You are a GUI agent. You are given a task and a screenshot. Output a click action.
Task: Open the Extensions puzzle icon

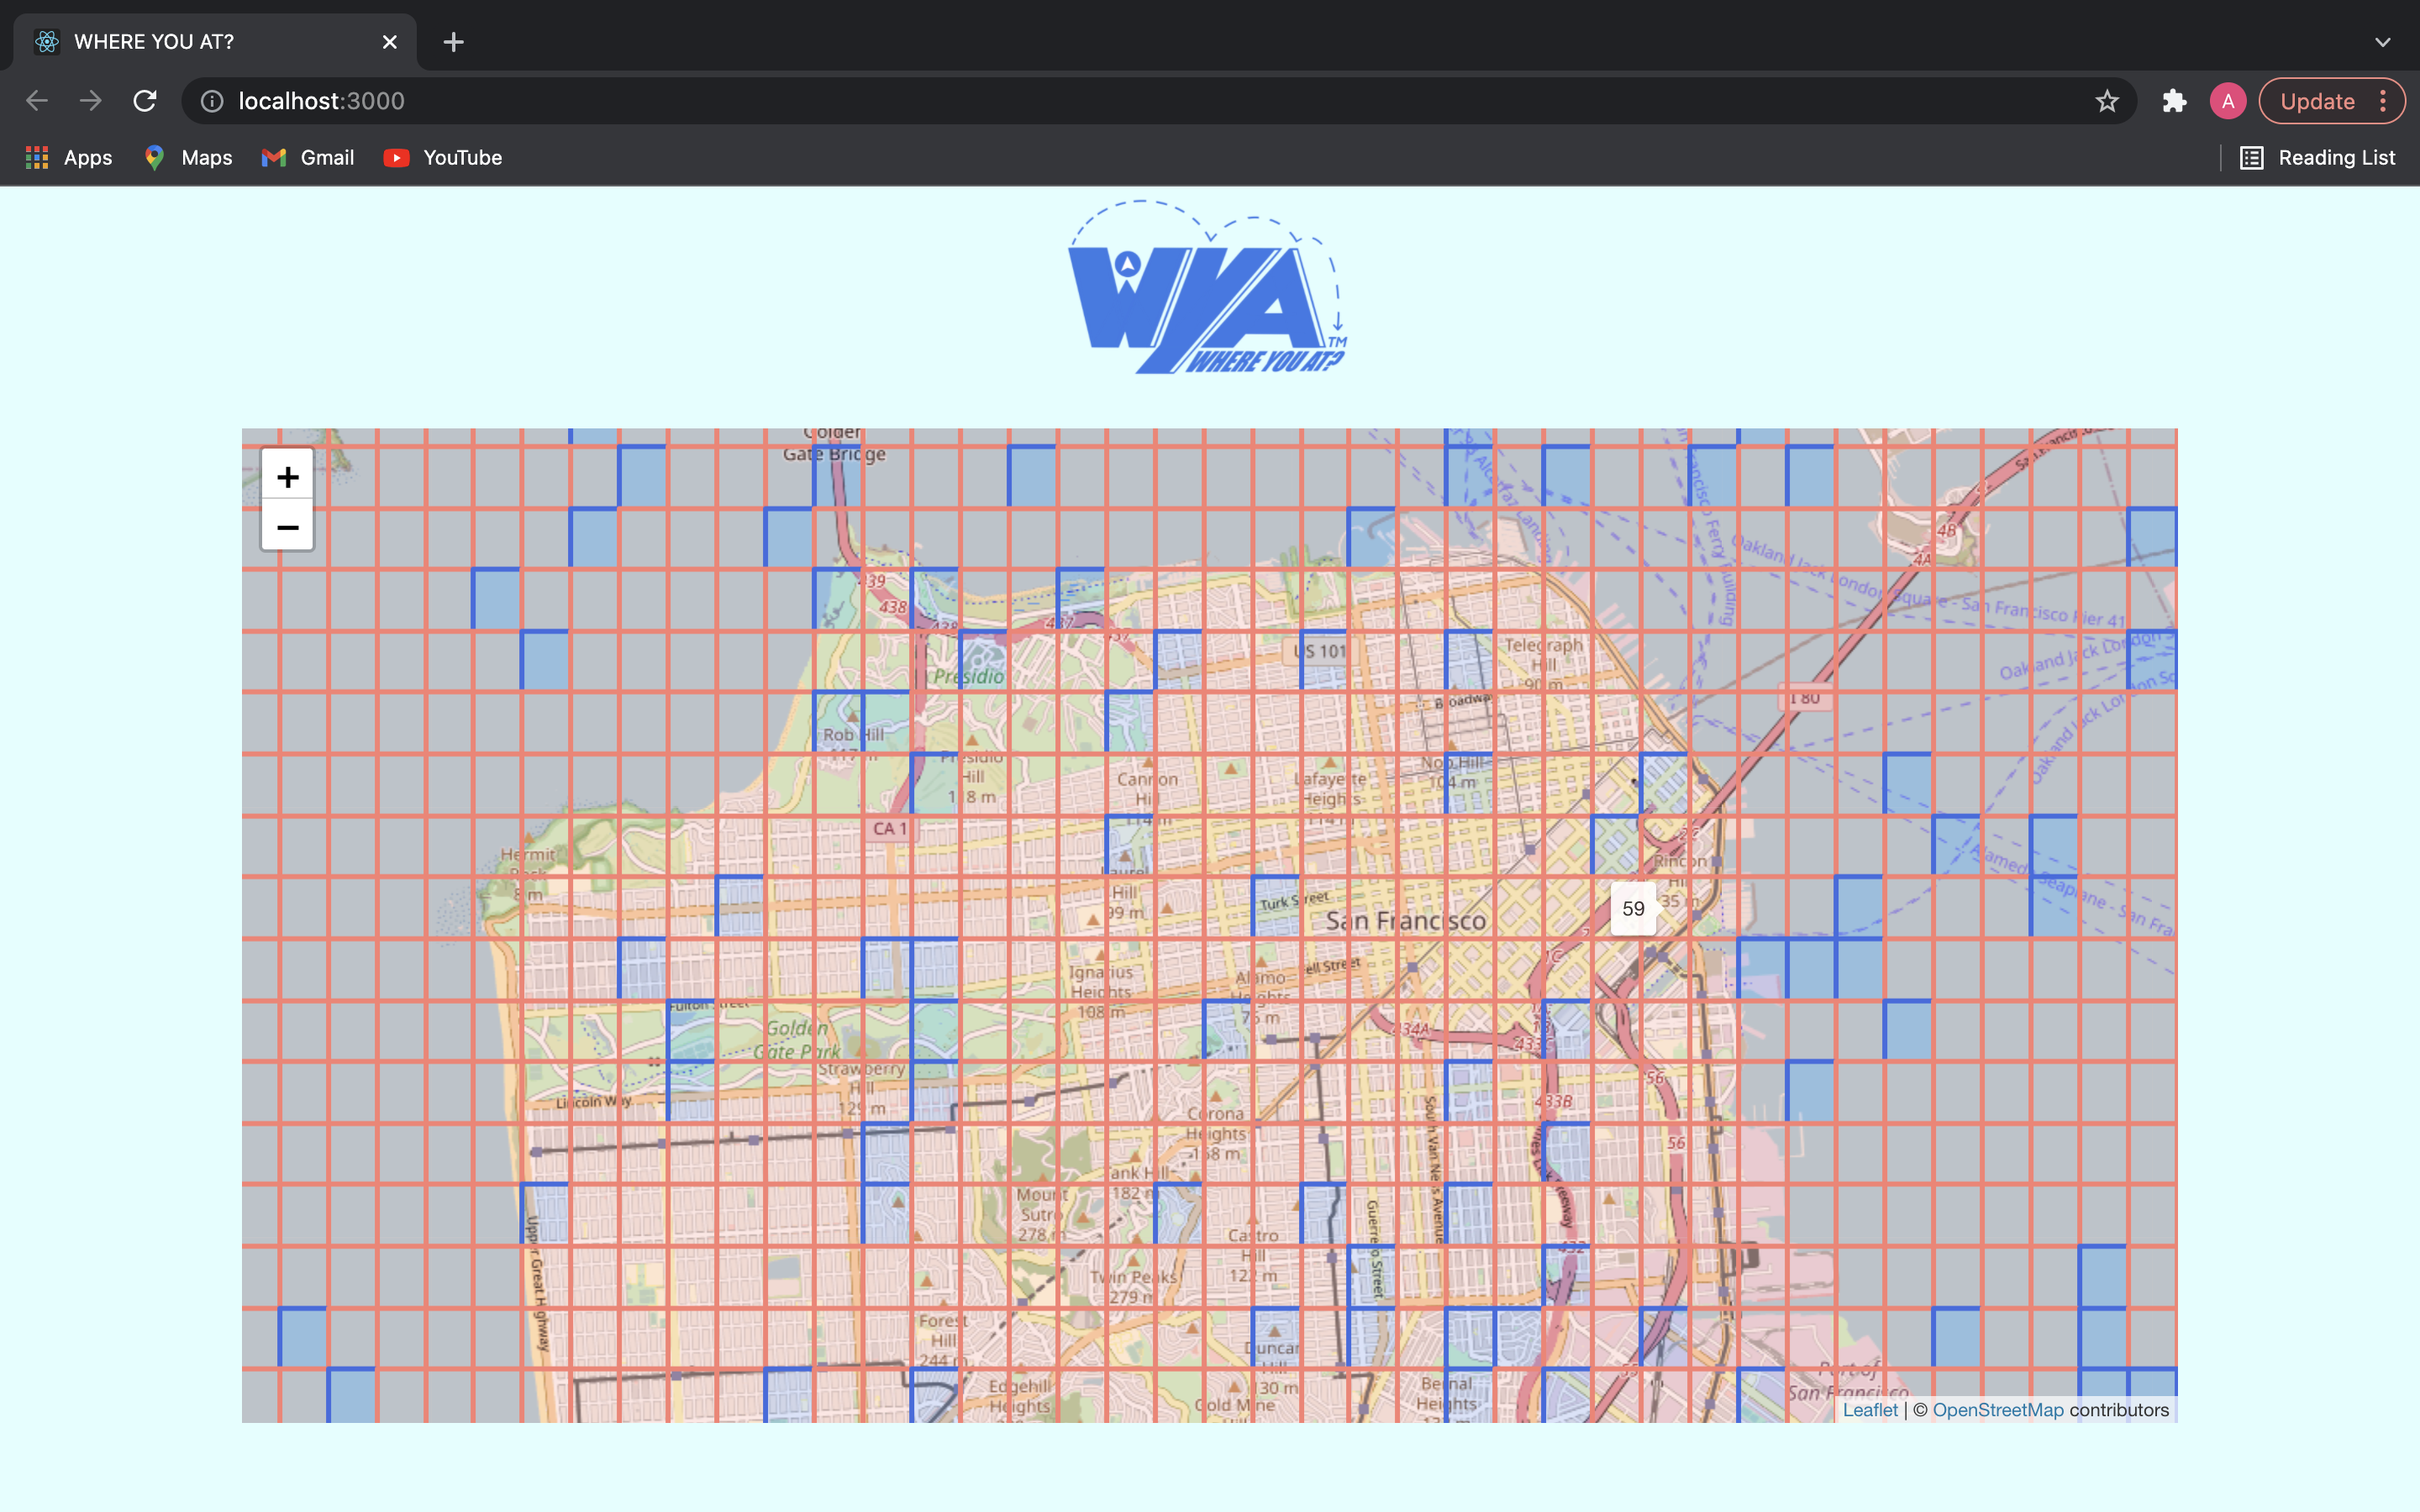point(2174,101)
